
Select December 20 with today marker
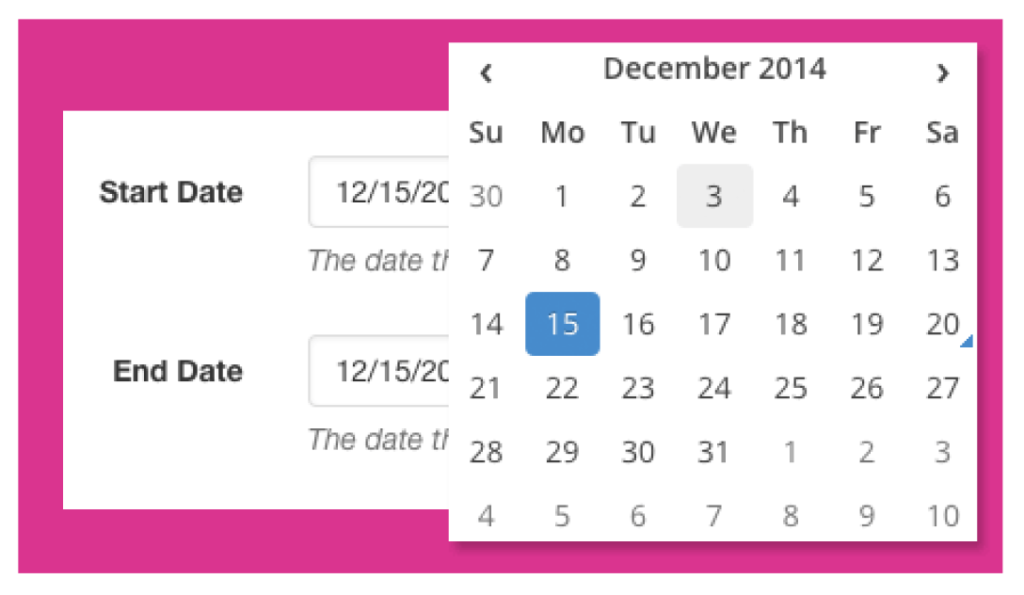point(942,324)
